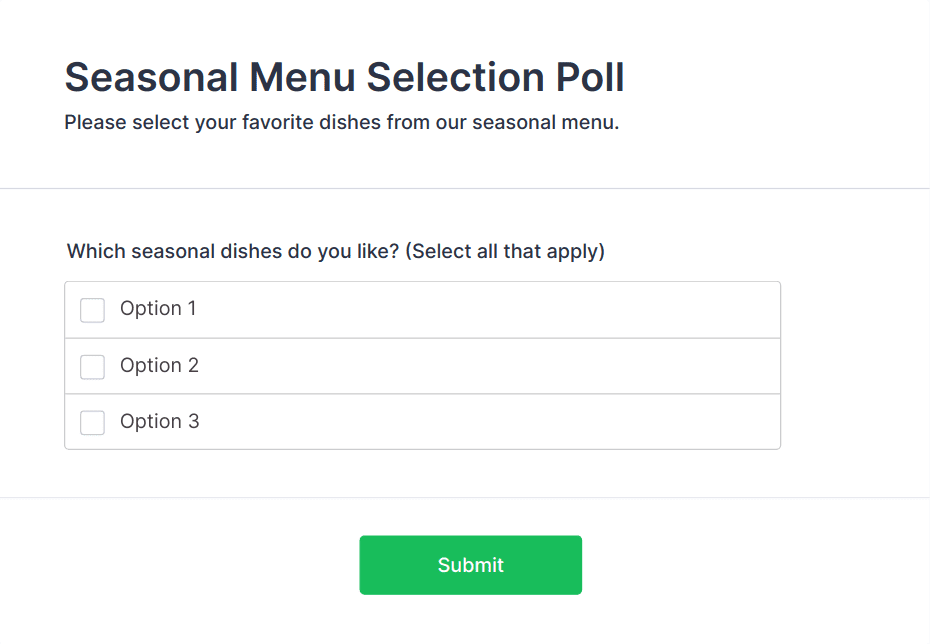
Task: Click the "Option 1" label text
Action: click(158, 309)
